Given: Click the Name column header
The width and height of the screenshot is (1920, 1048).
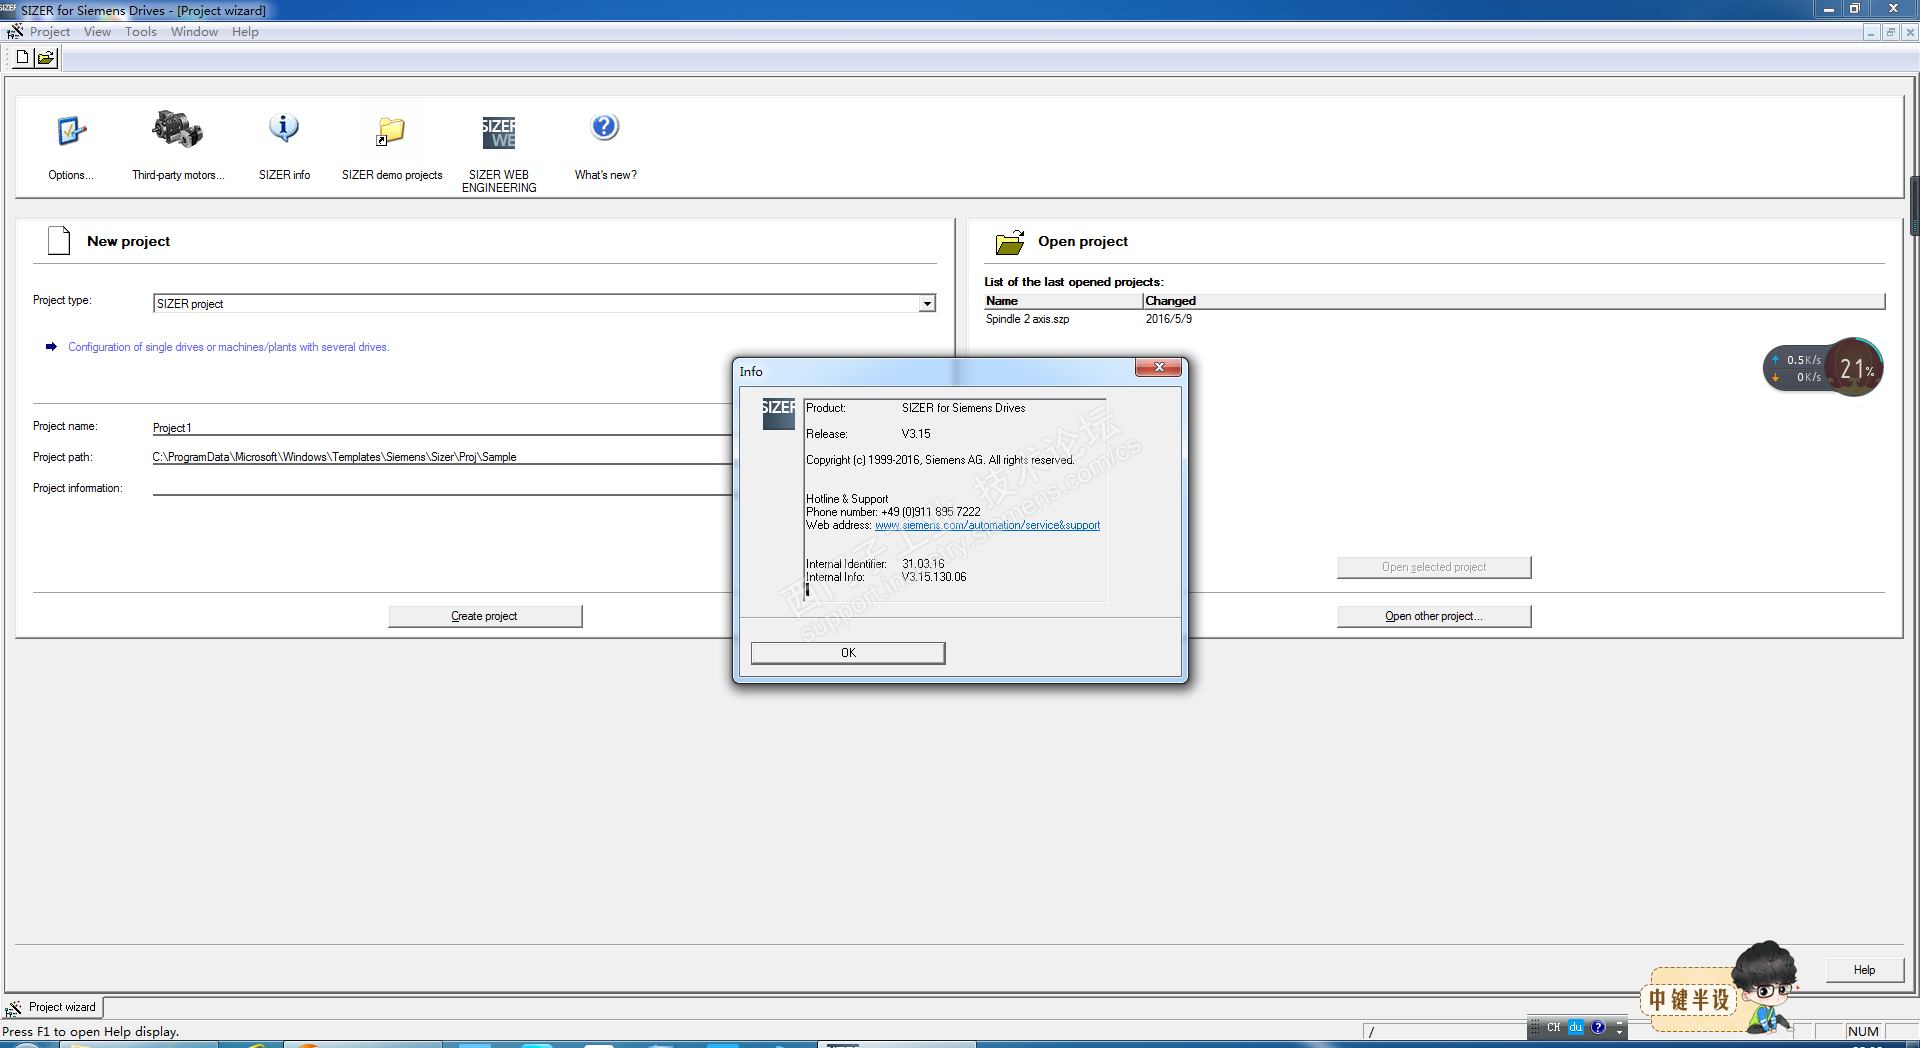Looking at the screenshot, I should pyautogui.click(x=1063, y=301).
